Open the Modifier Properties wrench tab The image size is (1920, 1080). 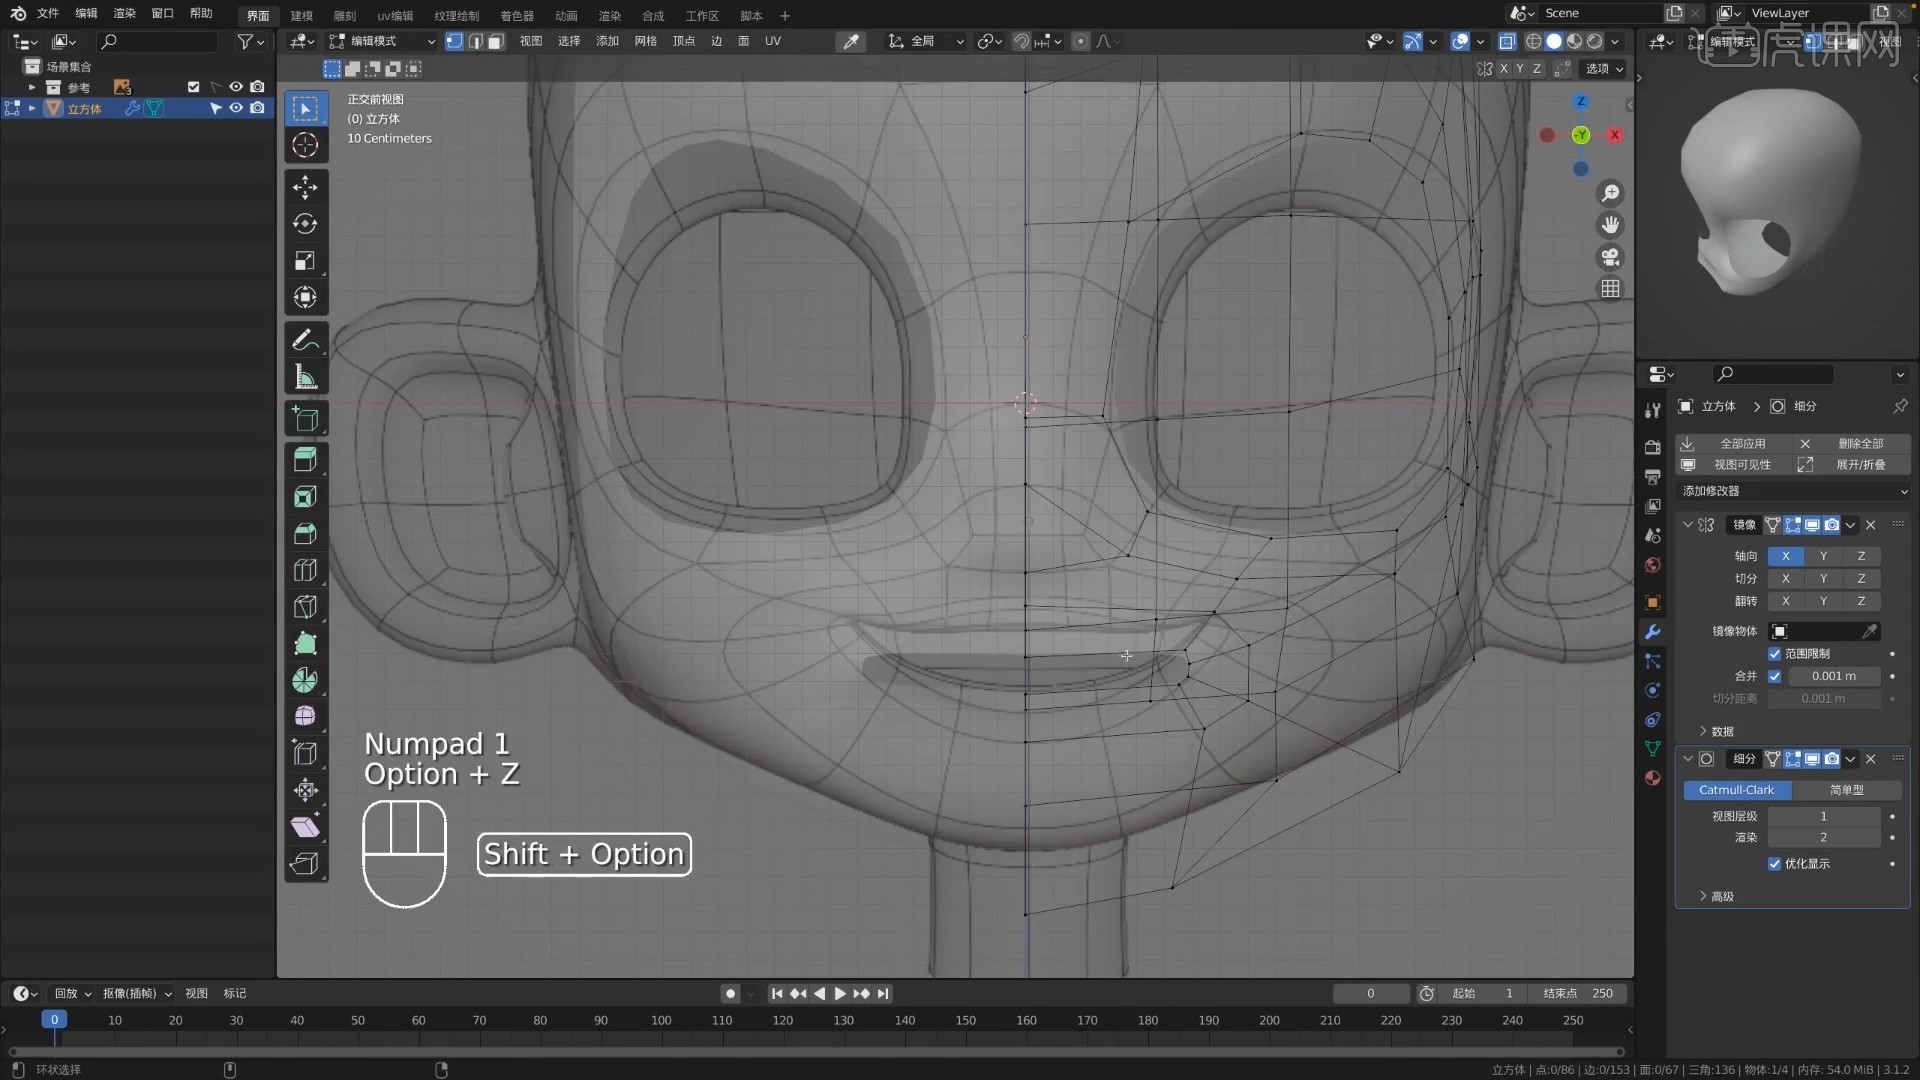pyautogui.click(x=1652, y=632)
